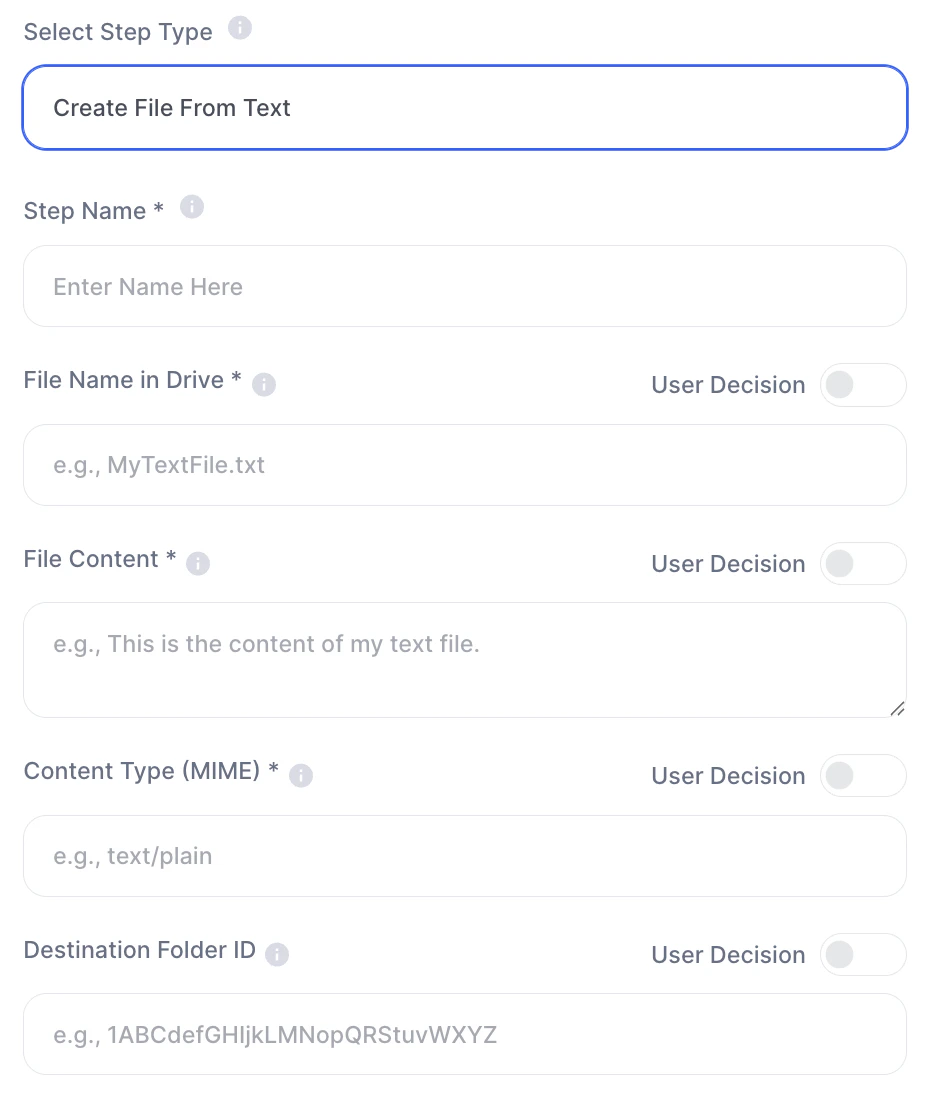Focus the MyTextFile.txt file name input
Viewport: 932px width, 1120px height.
tap(465, 465)
